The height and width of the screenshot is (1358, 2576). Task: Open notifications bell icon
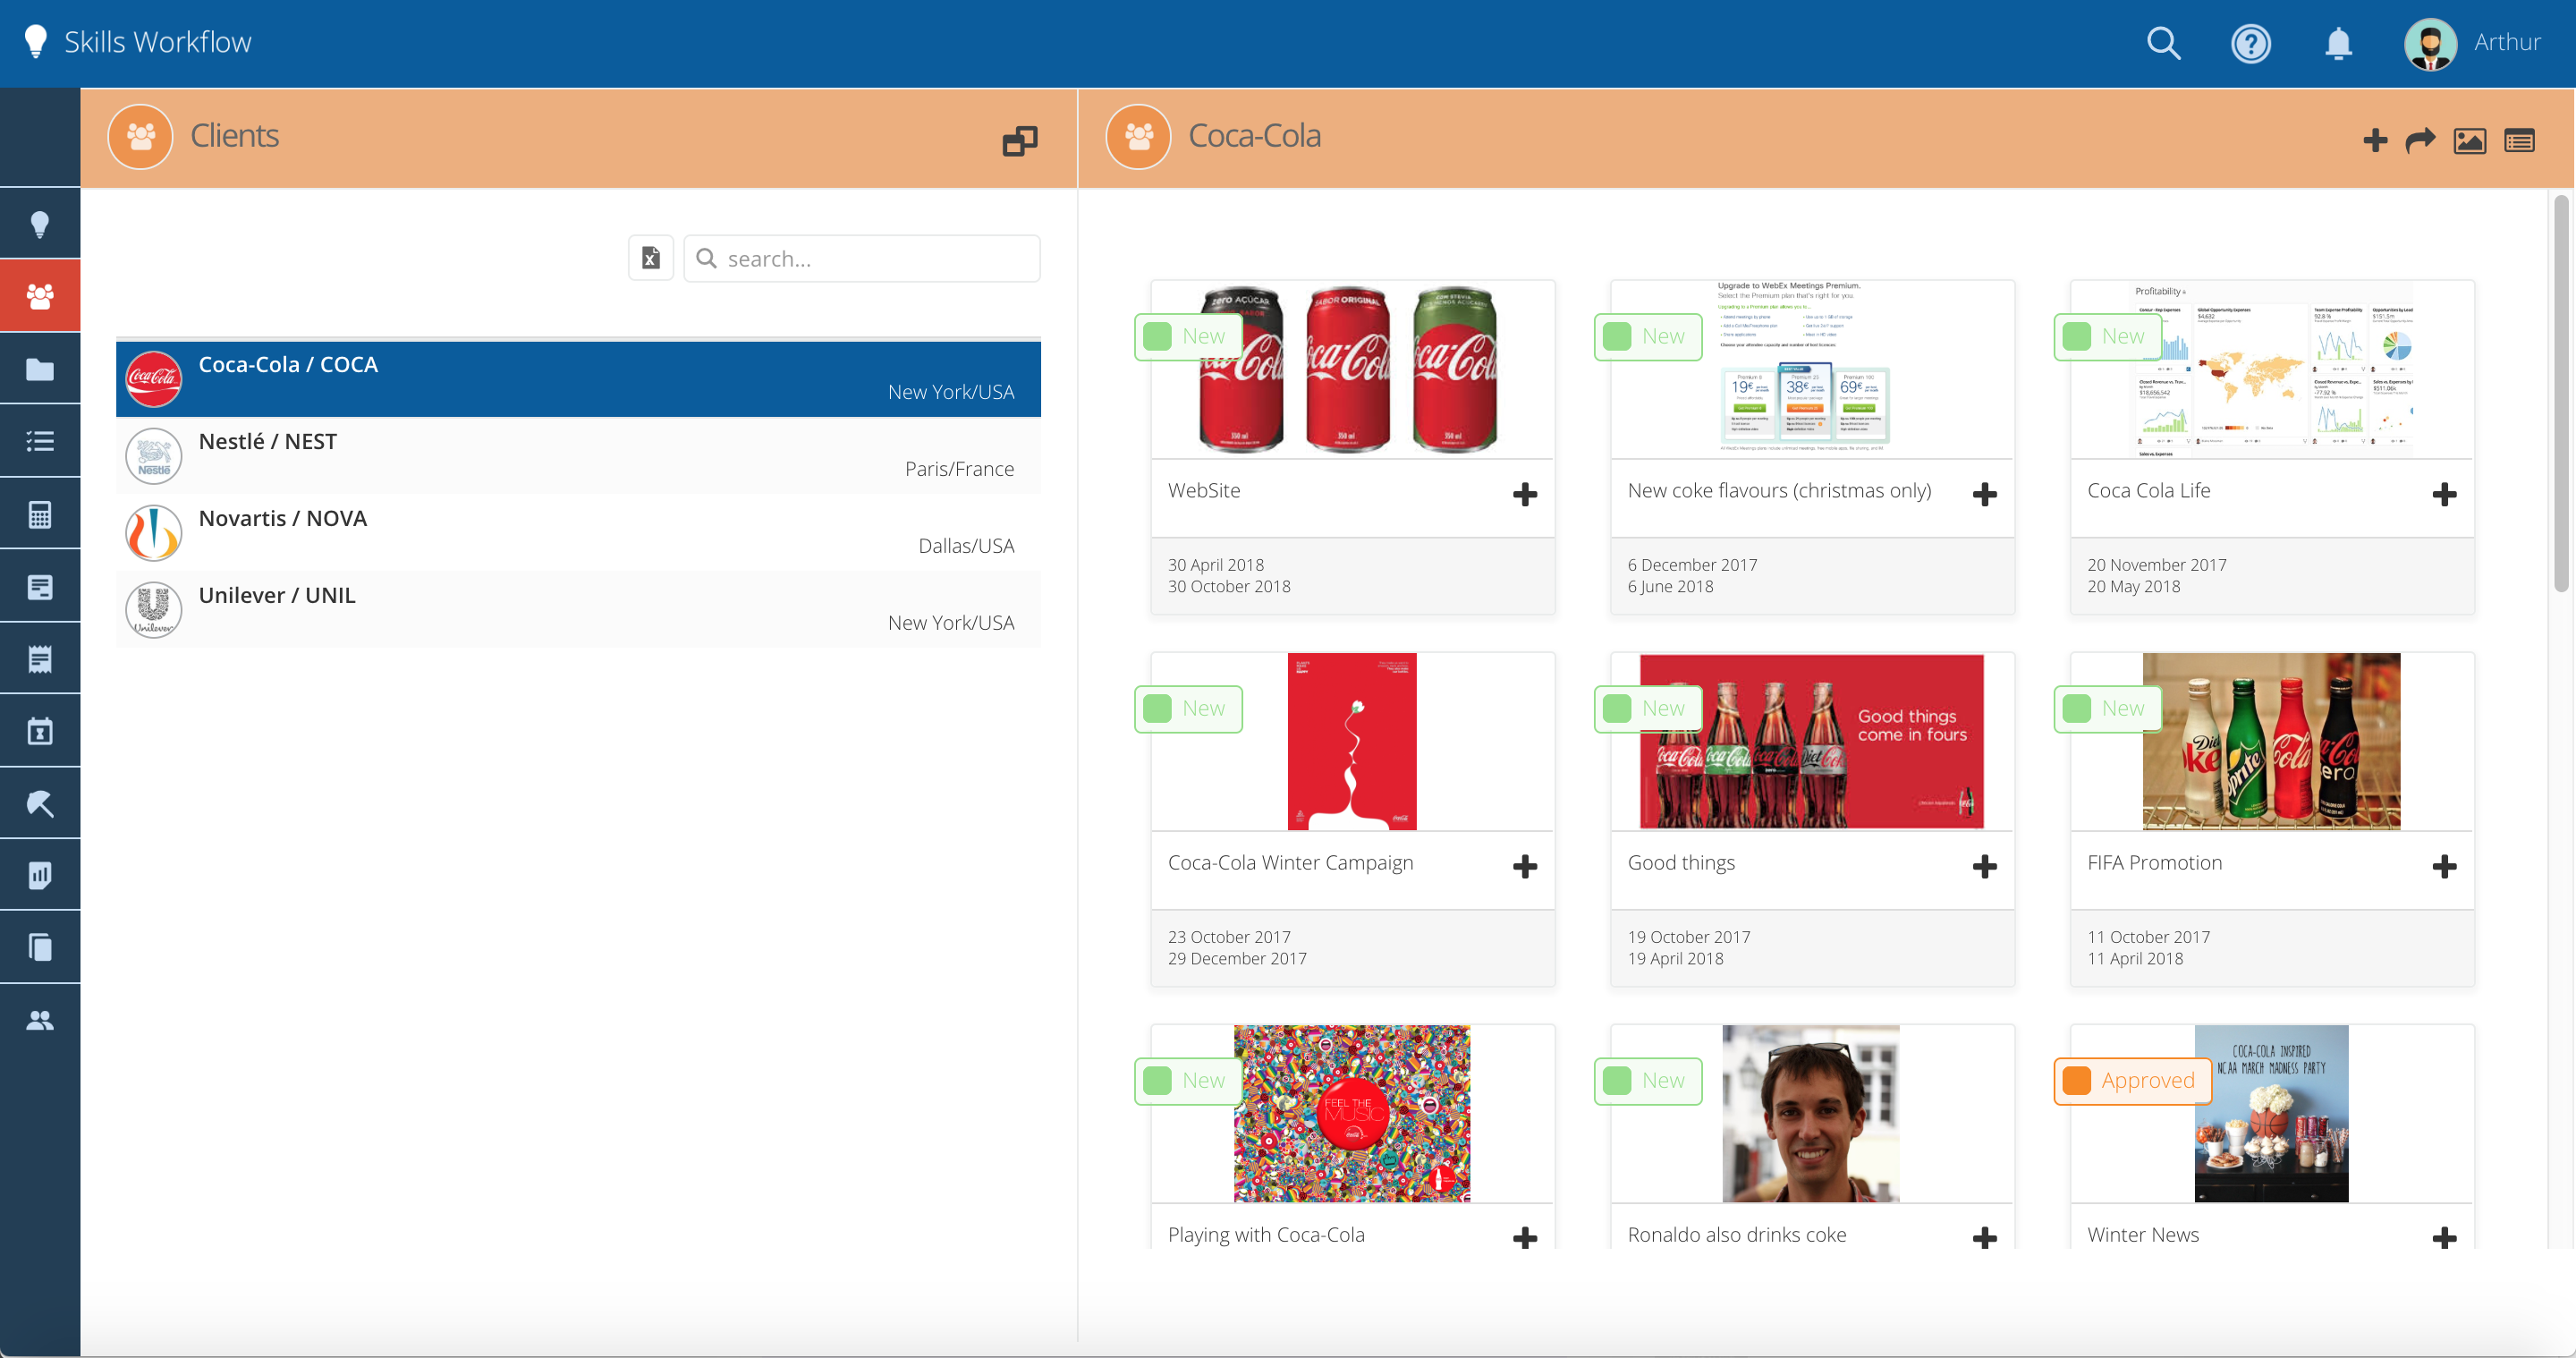(2337, 43)
